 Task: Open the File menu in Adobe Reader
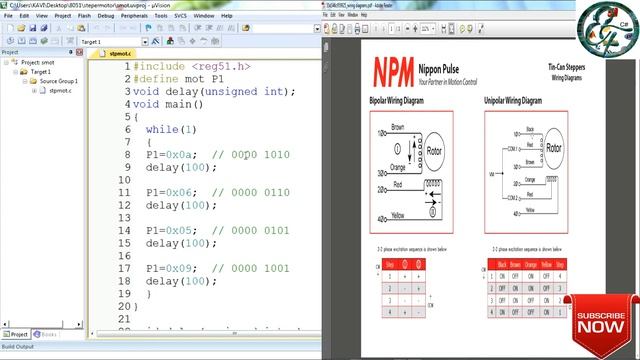[325, 15]
